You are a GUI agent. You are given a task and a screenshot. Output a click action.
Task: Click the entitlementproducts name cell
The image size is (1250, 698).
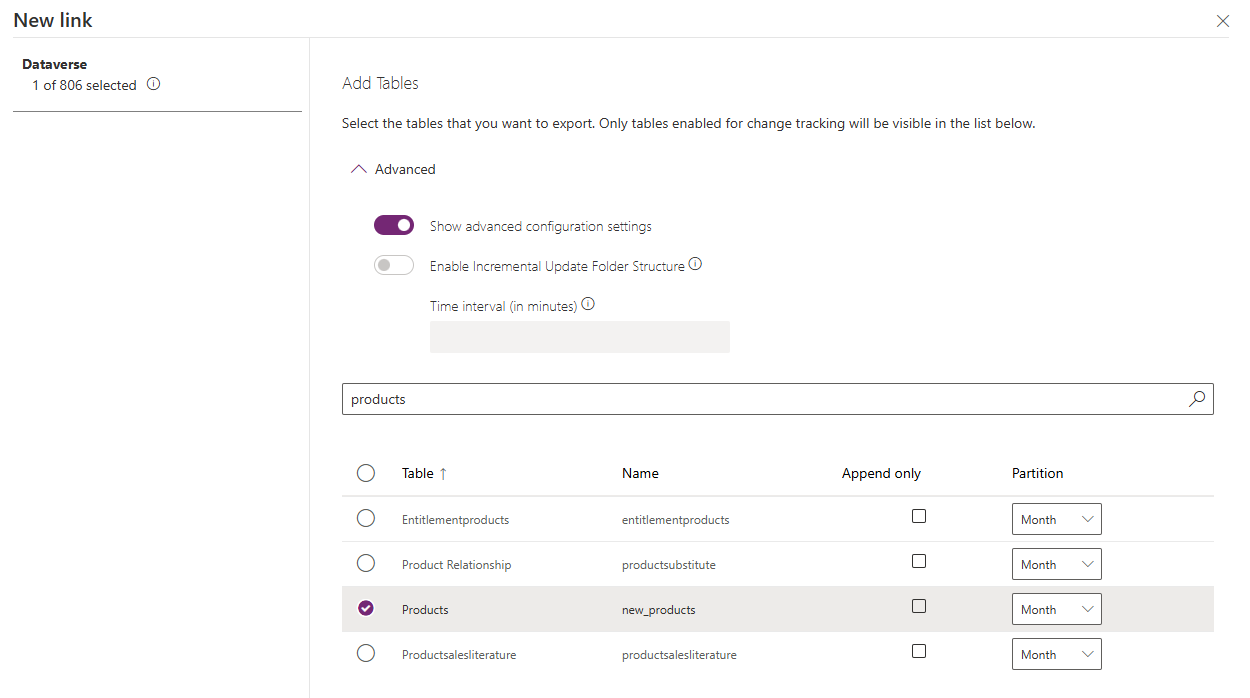(675, 520)
